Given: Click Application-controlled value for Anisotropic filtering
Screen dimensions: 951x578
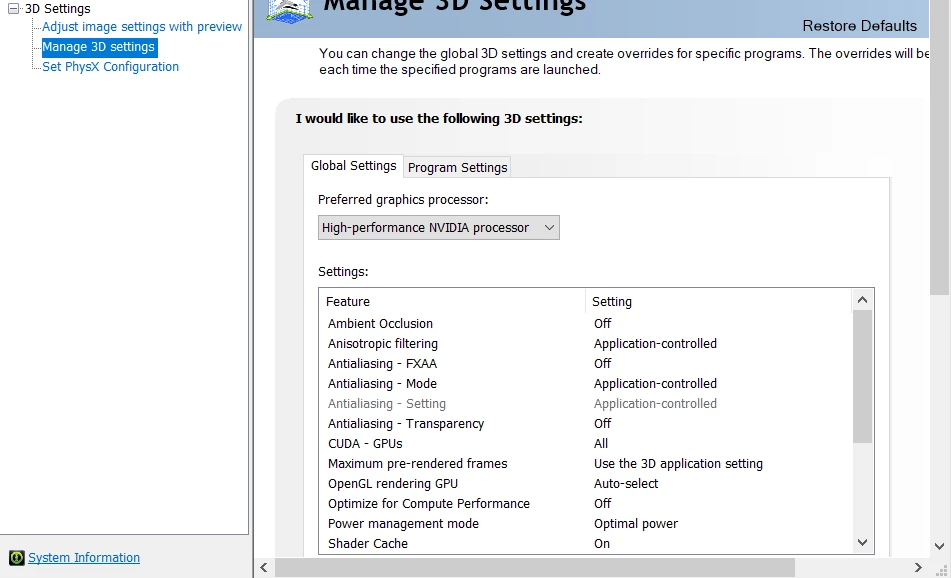Looking at the screenshot, I should (655, 343).
